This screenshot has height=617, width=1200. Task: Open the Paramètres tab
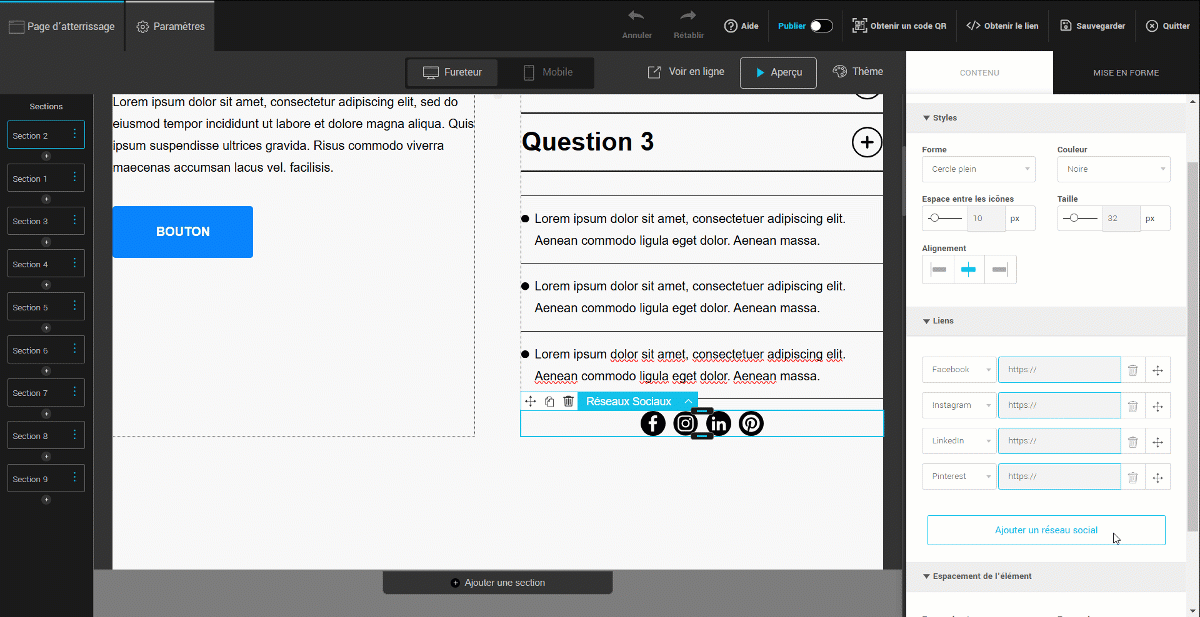pos(170,26)
